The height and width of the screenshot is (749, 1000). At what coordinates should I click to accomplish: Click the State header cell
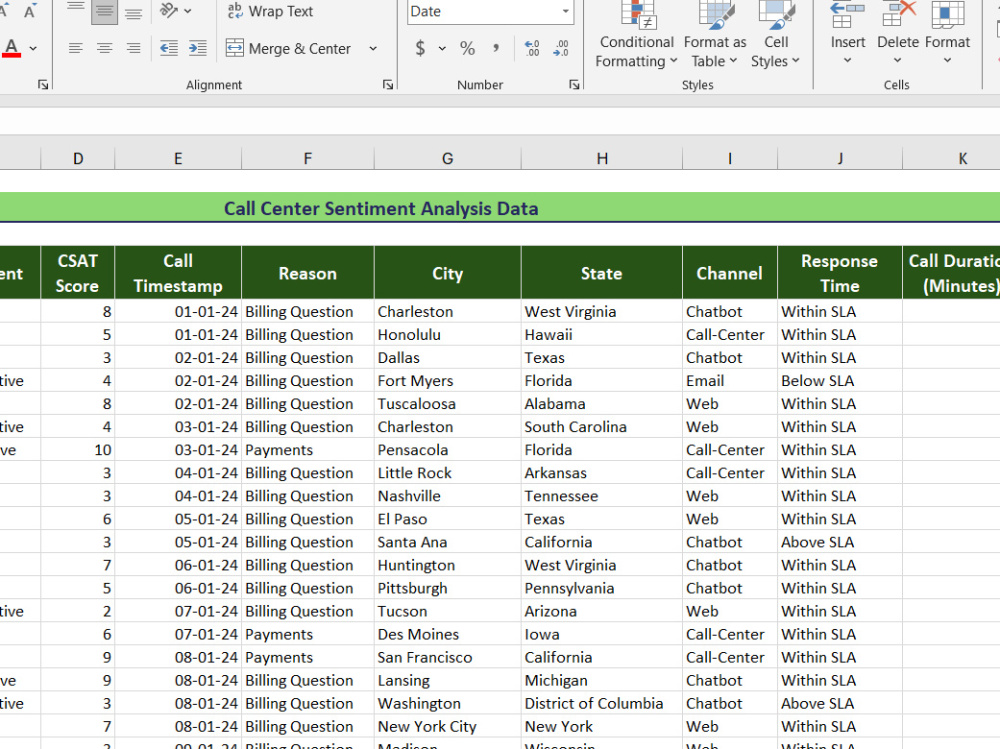601,273
